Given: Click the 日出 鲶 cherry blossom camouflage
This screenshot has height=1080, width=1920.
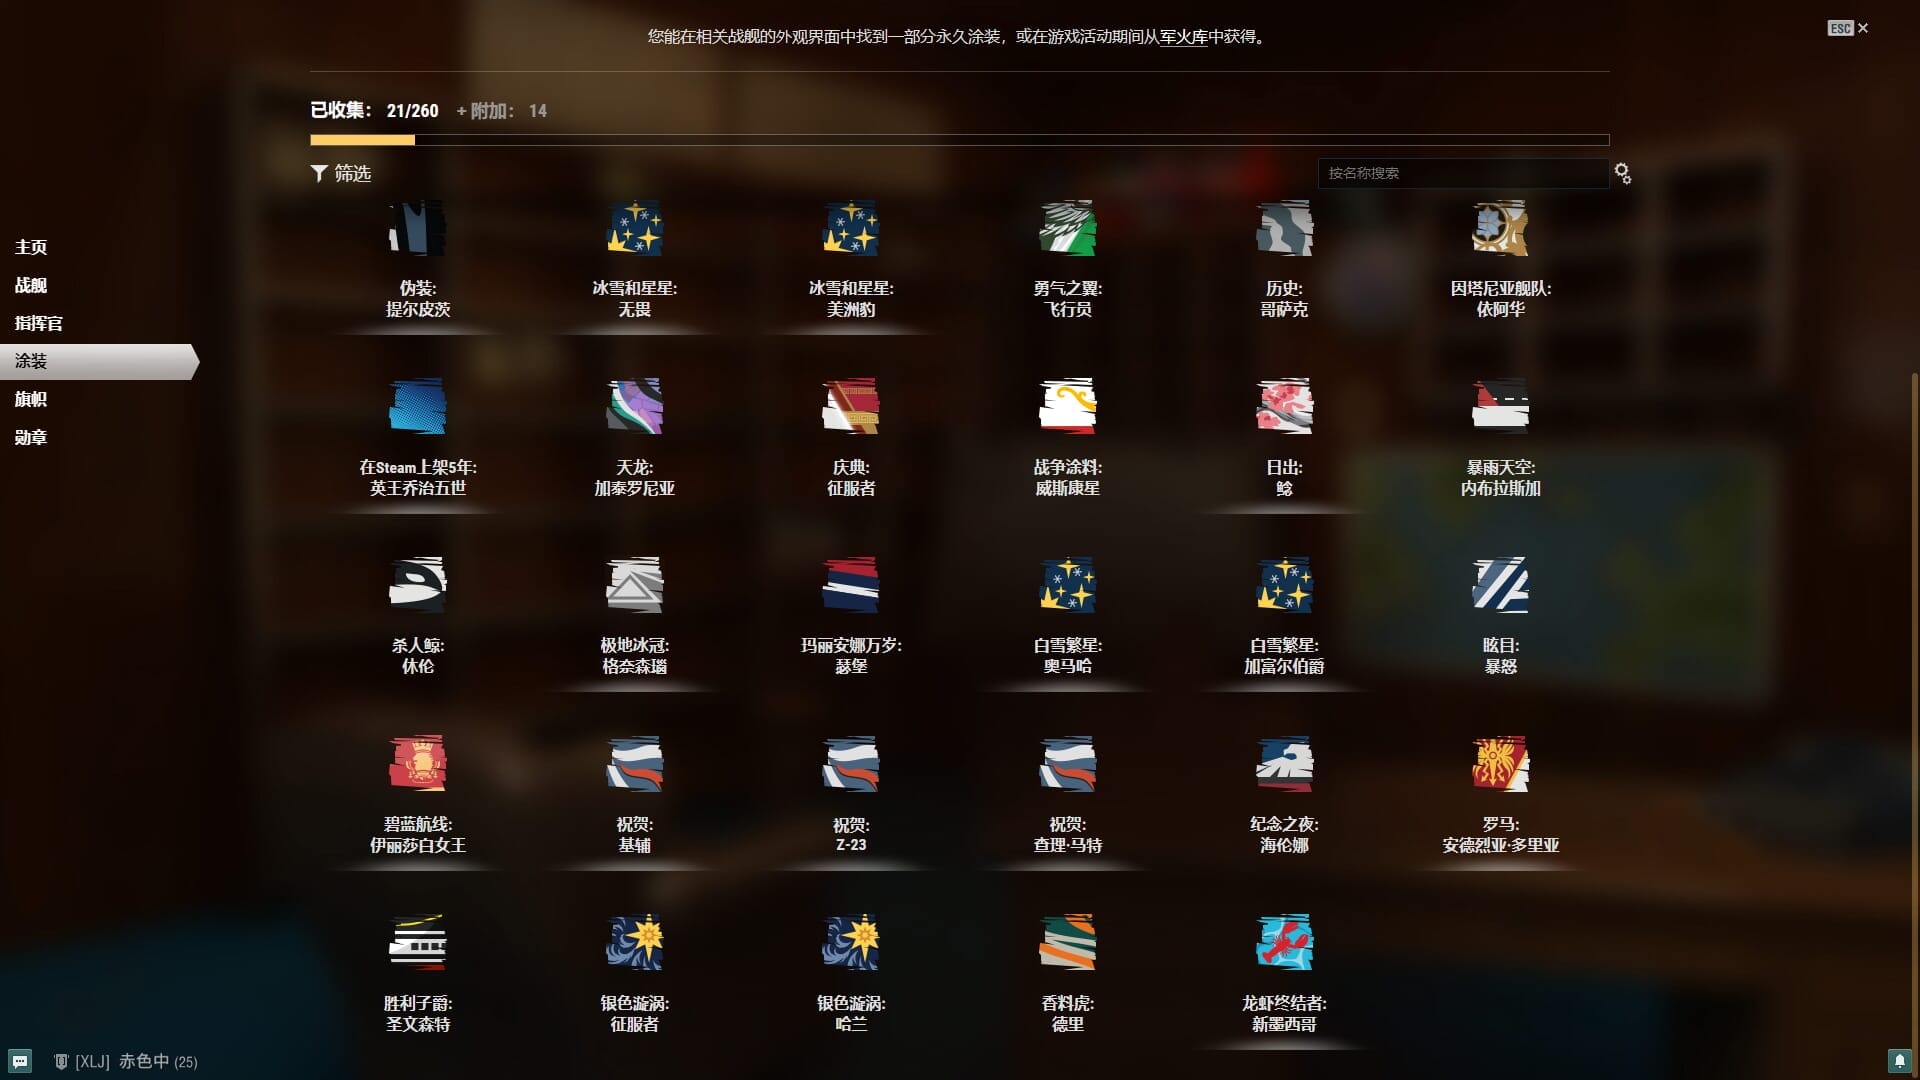Looking at the screenshot, I should pyautogui.click(x=1284, y=407).
